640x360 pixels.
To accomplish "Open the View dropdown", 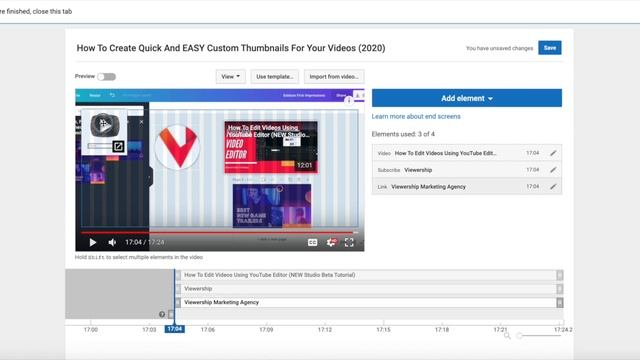I will (230, 76).
